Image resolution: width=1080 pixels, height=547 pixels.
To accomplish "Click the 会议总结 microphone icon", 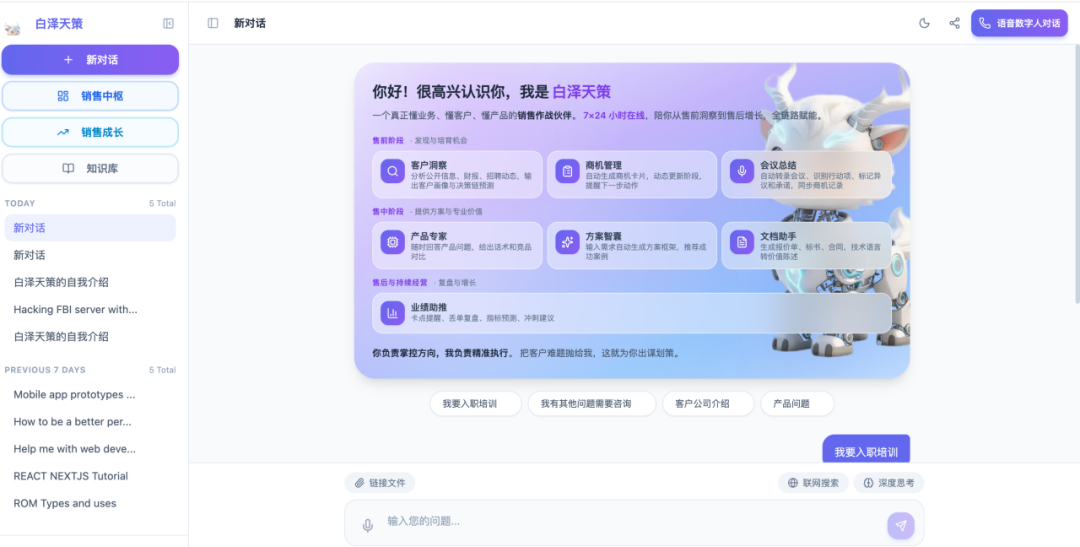I will 742,172.
